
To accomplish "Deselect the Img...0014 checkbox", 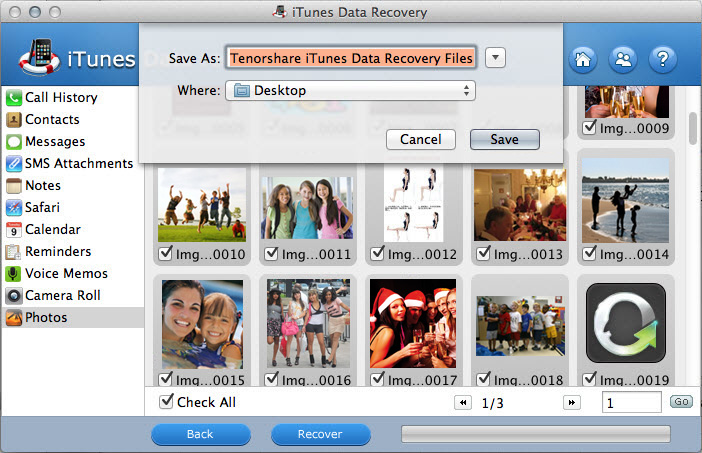I will pyautogui.click(x=590, y=253).
